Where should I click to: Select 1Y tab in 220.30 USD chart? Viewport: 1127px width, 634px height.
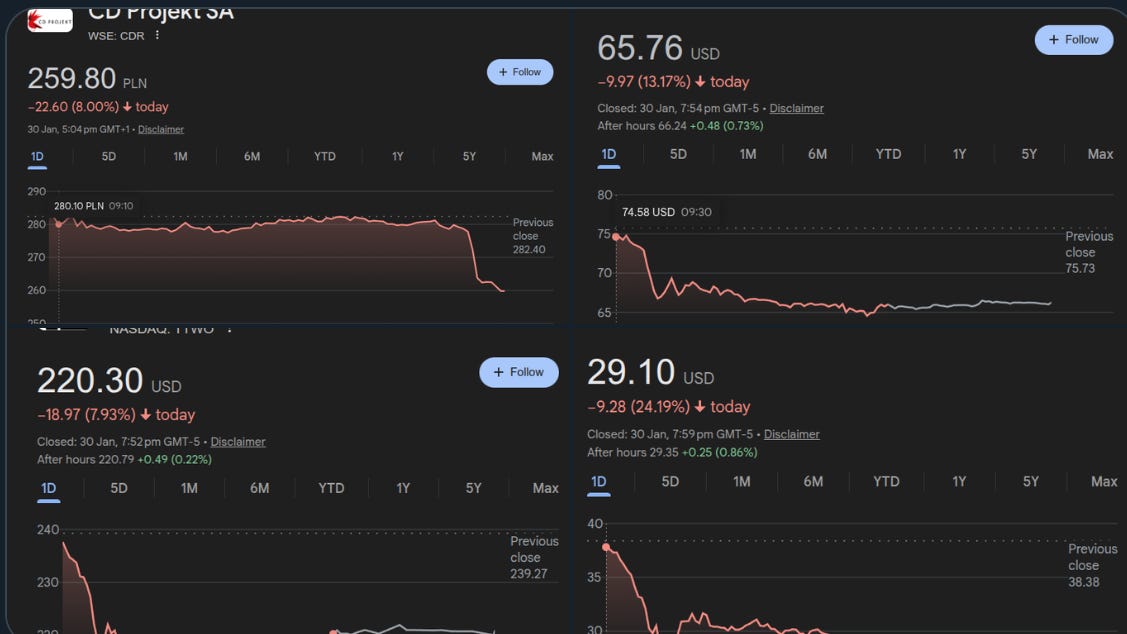pyautogui.click(x=403, y=489)
